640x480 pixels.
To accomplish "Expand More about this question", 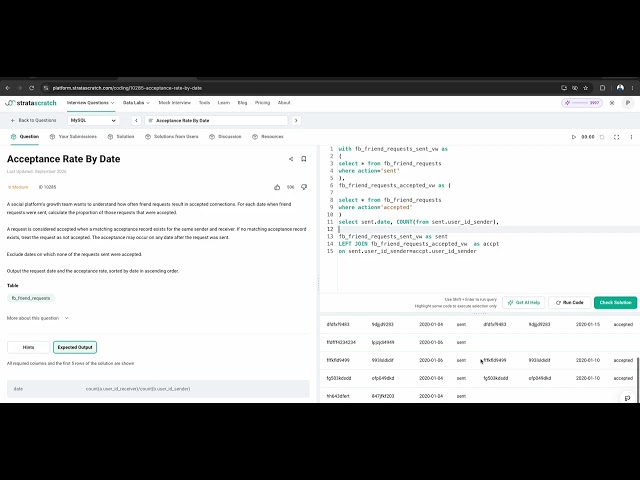I will tap(38, 318).
